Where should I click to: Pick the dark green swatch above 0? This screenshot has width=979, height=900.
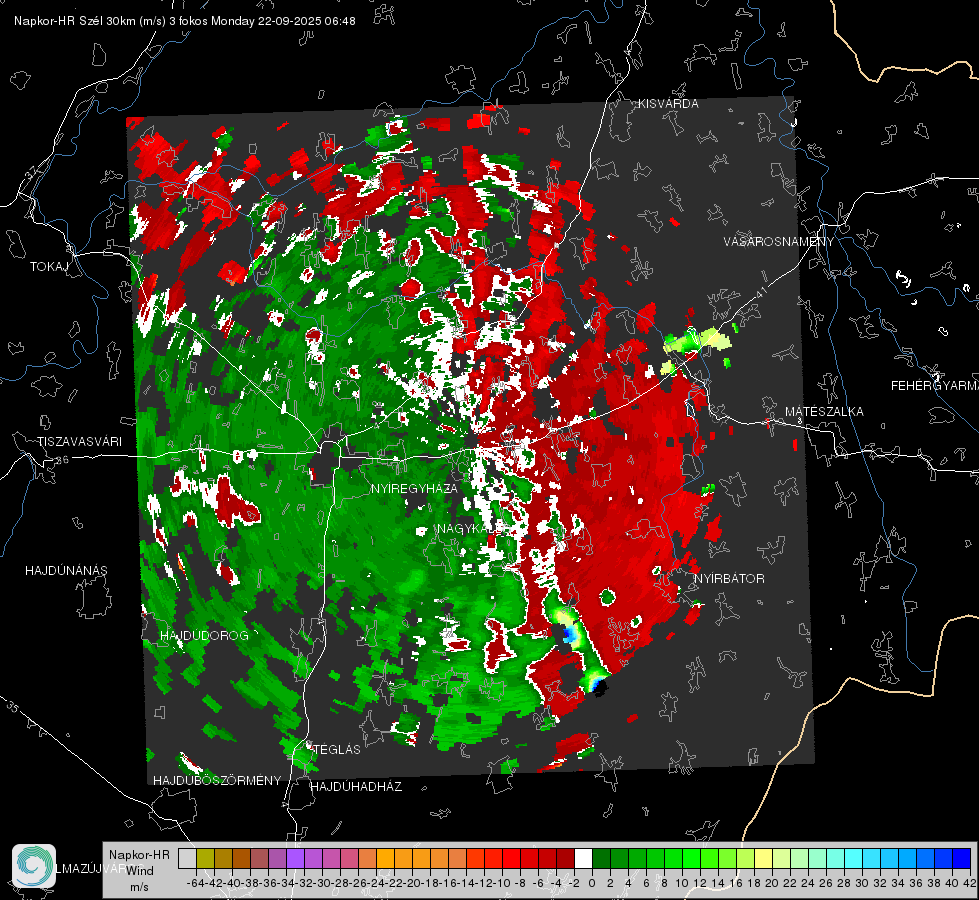pos(601,859)
